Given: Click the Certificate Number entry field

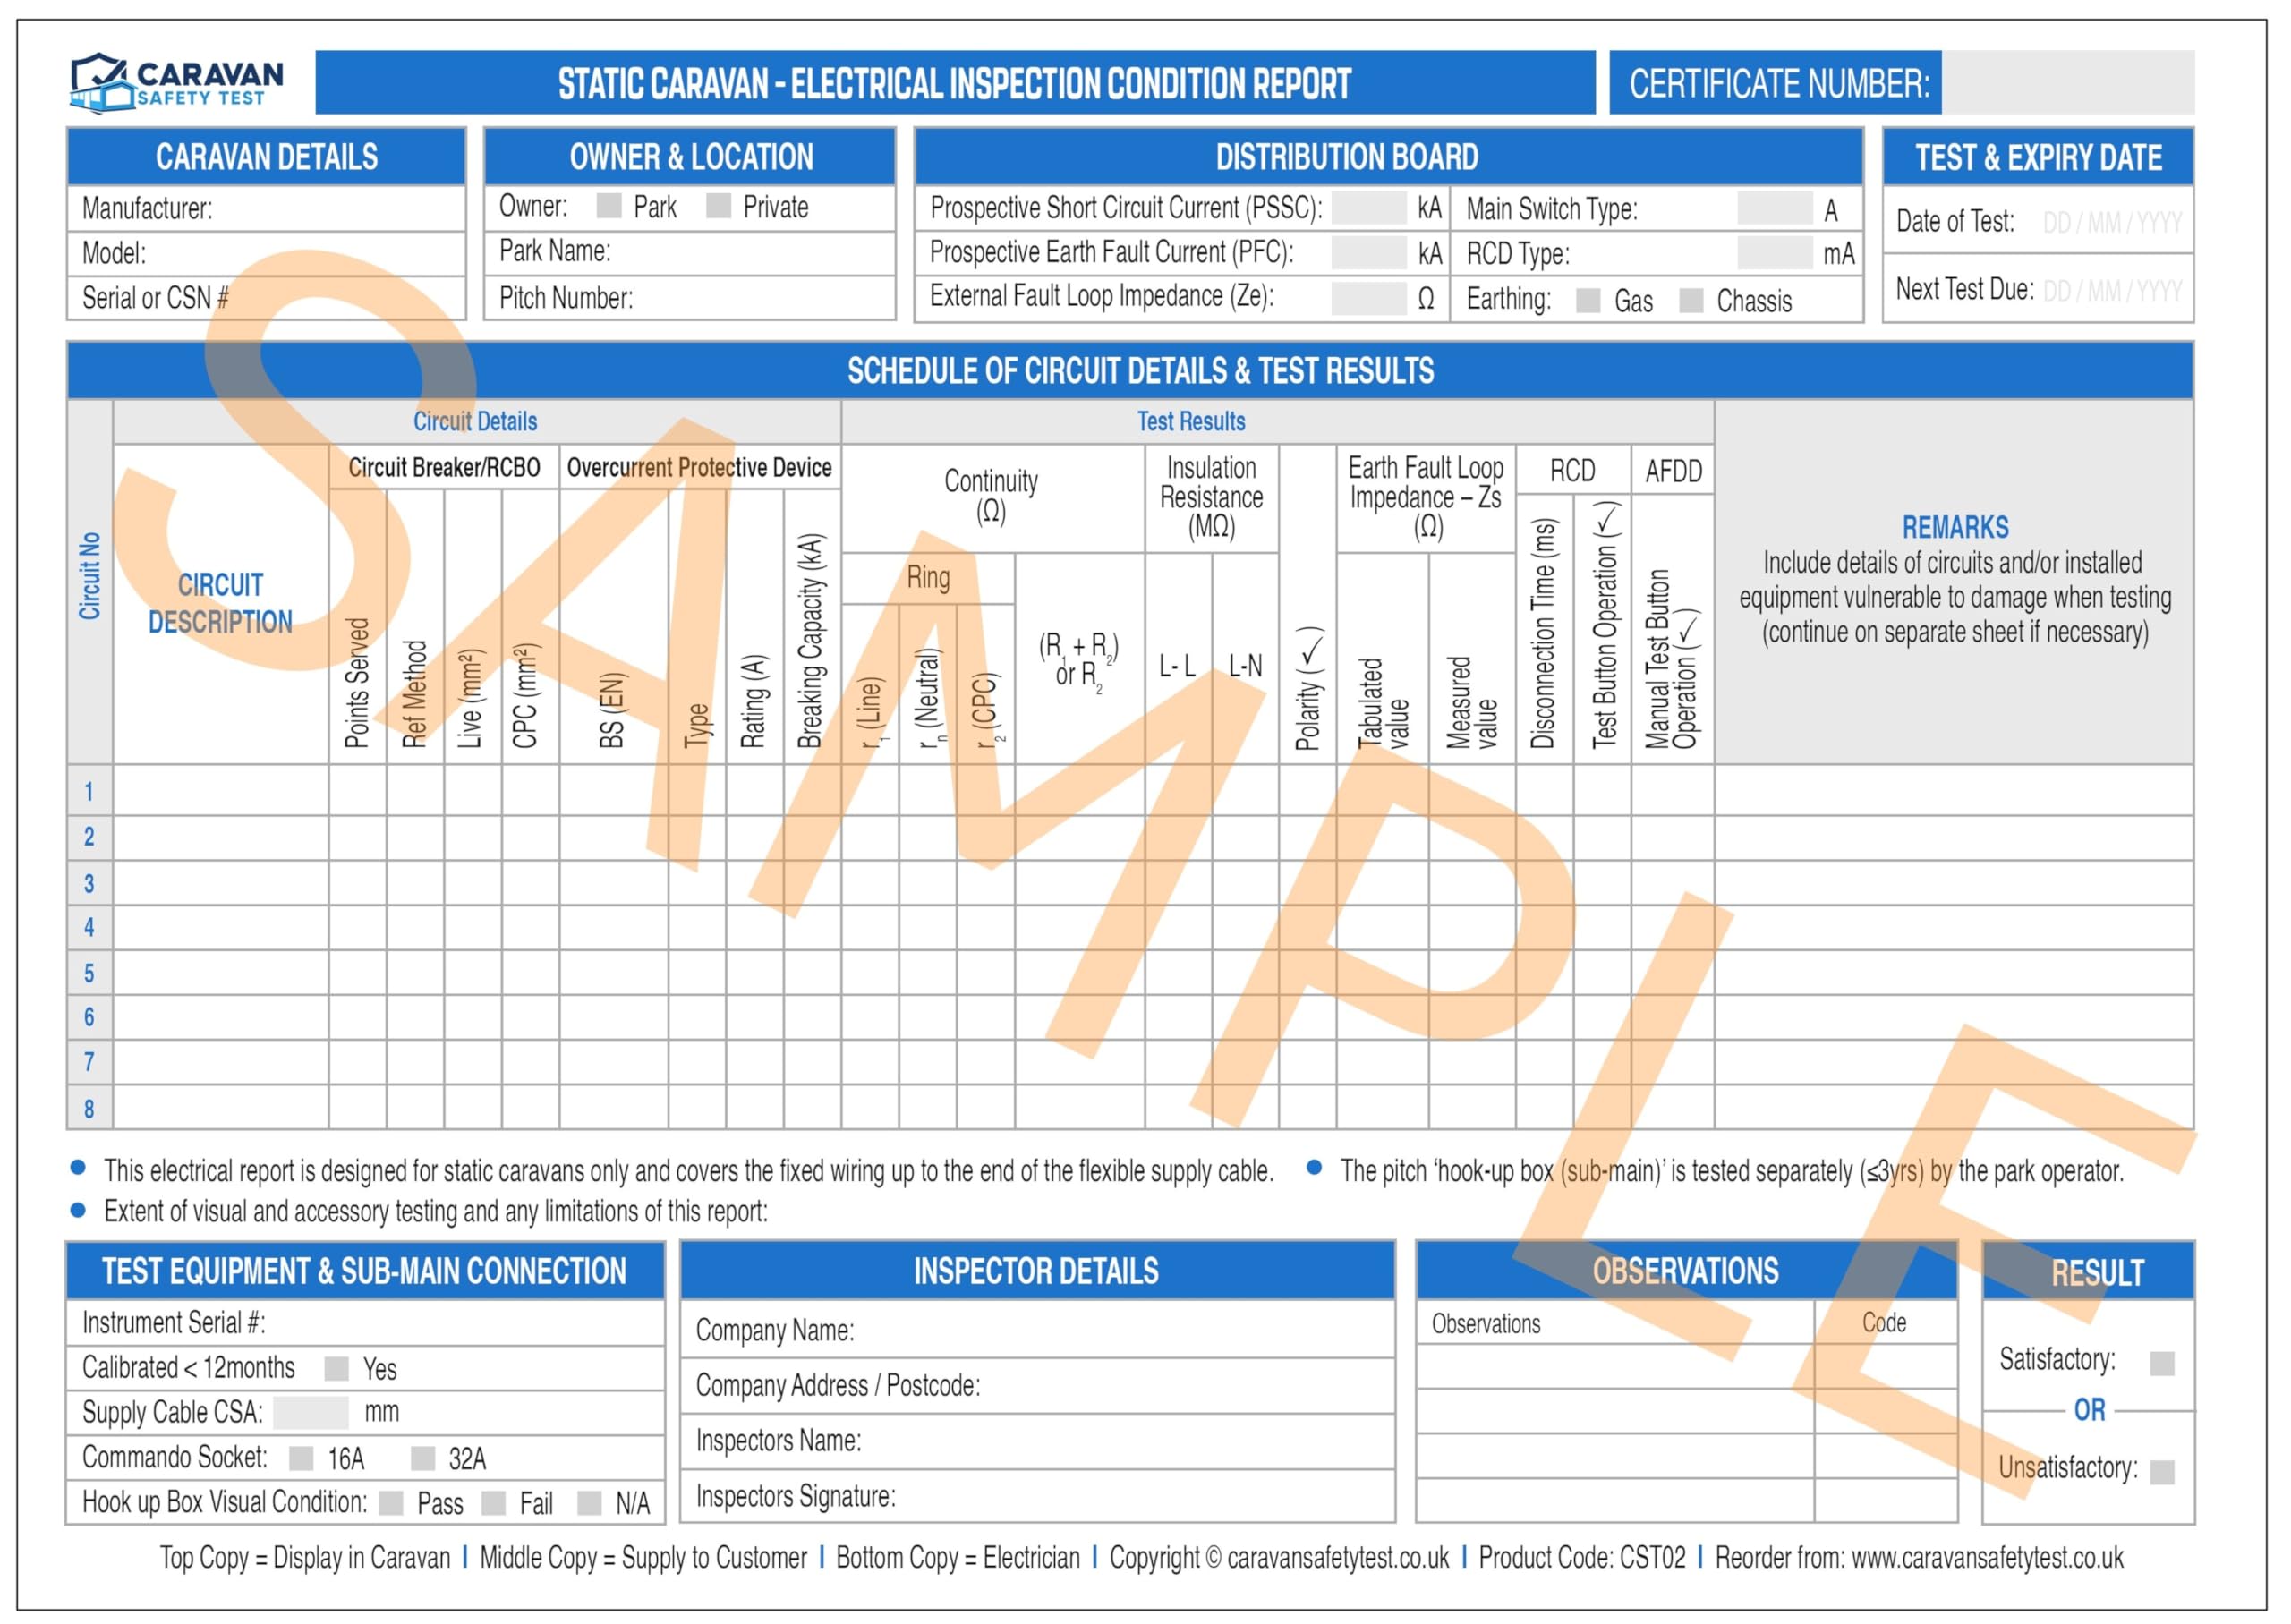Looking at the screenshot, I should 2067,83.
